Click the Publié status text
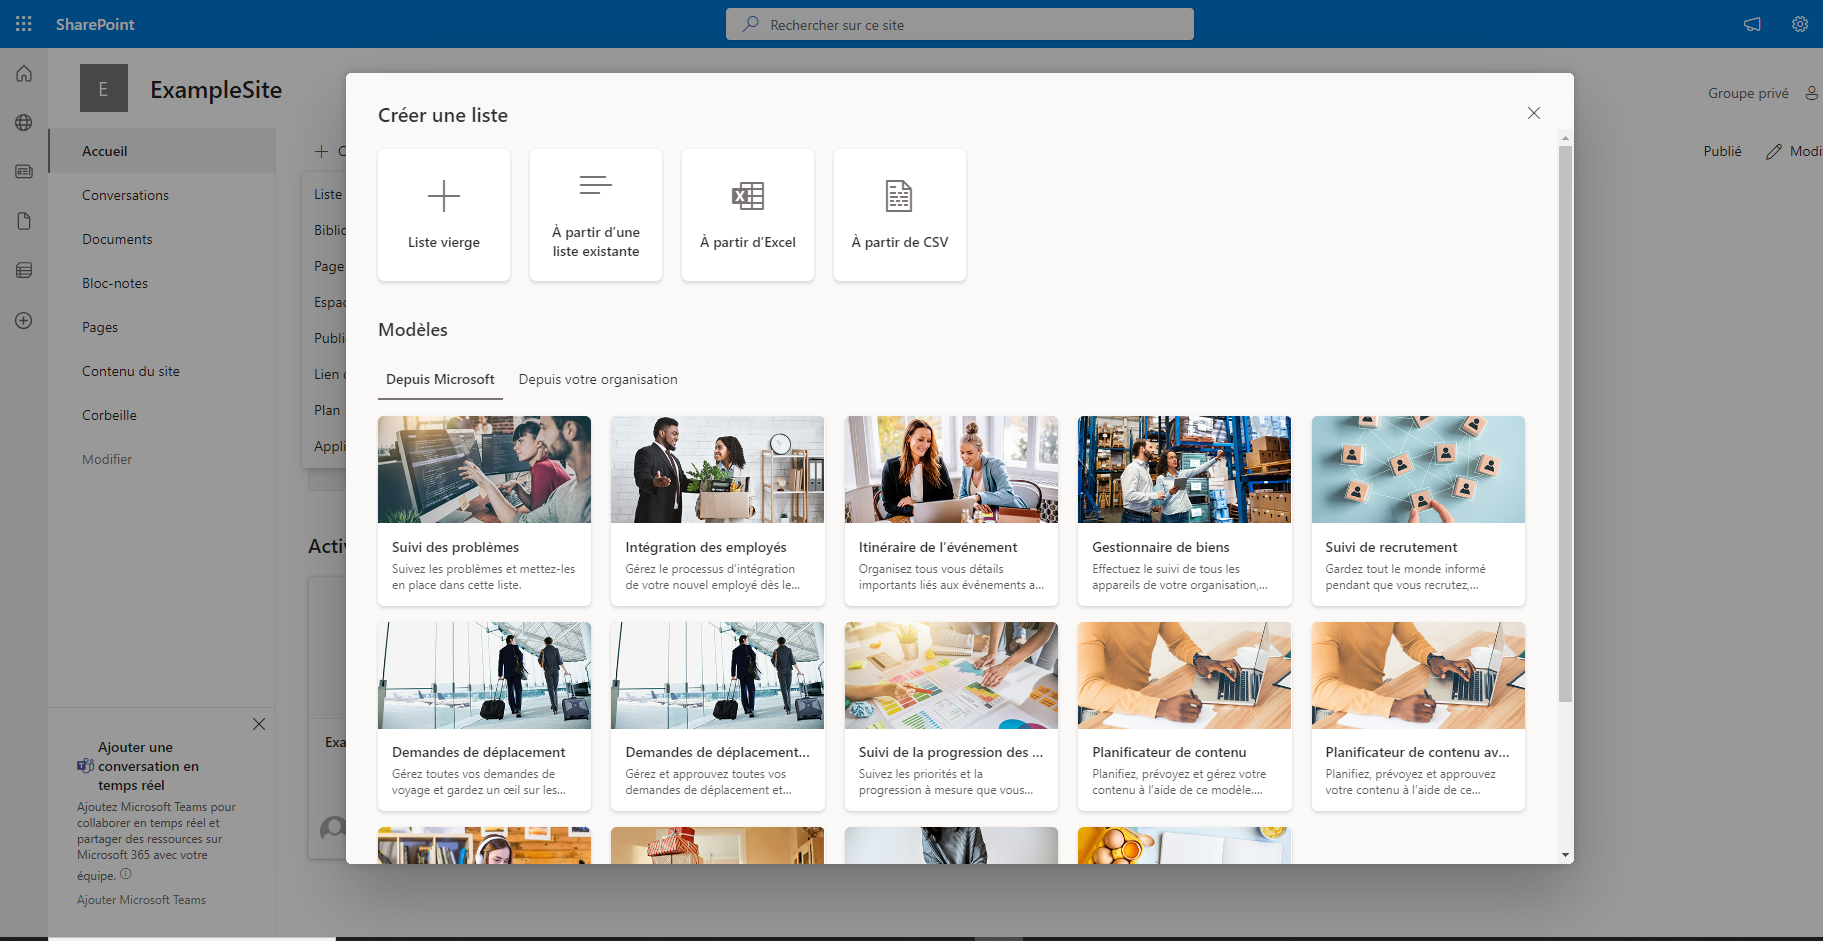Image resolution: width=1823 pixels, height=941 pixels. click(x=1722, y=151)
